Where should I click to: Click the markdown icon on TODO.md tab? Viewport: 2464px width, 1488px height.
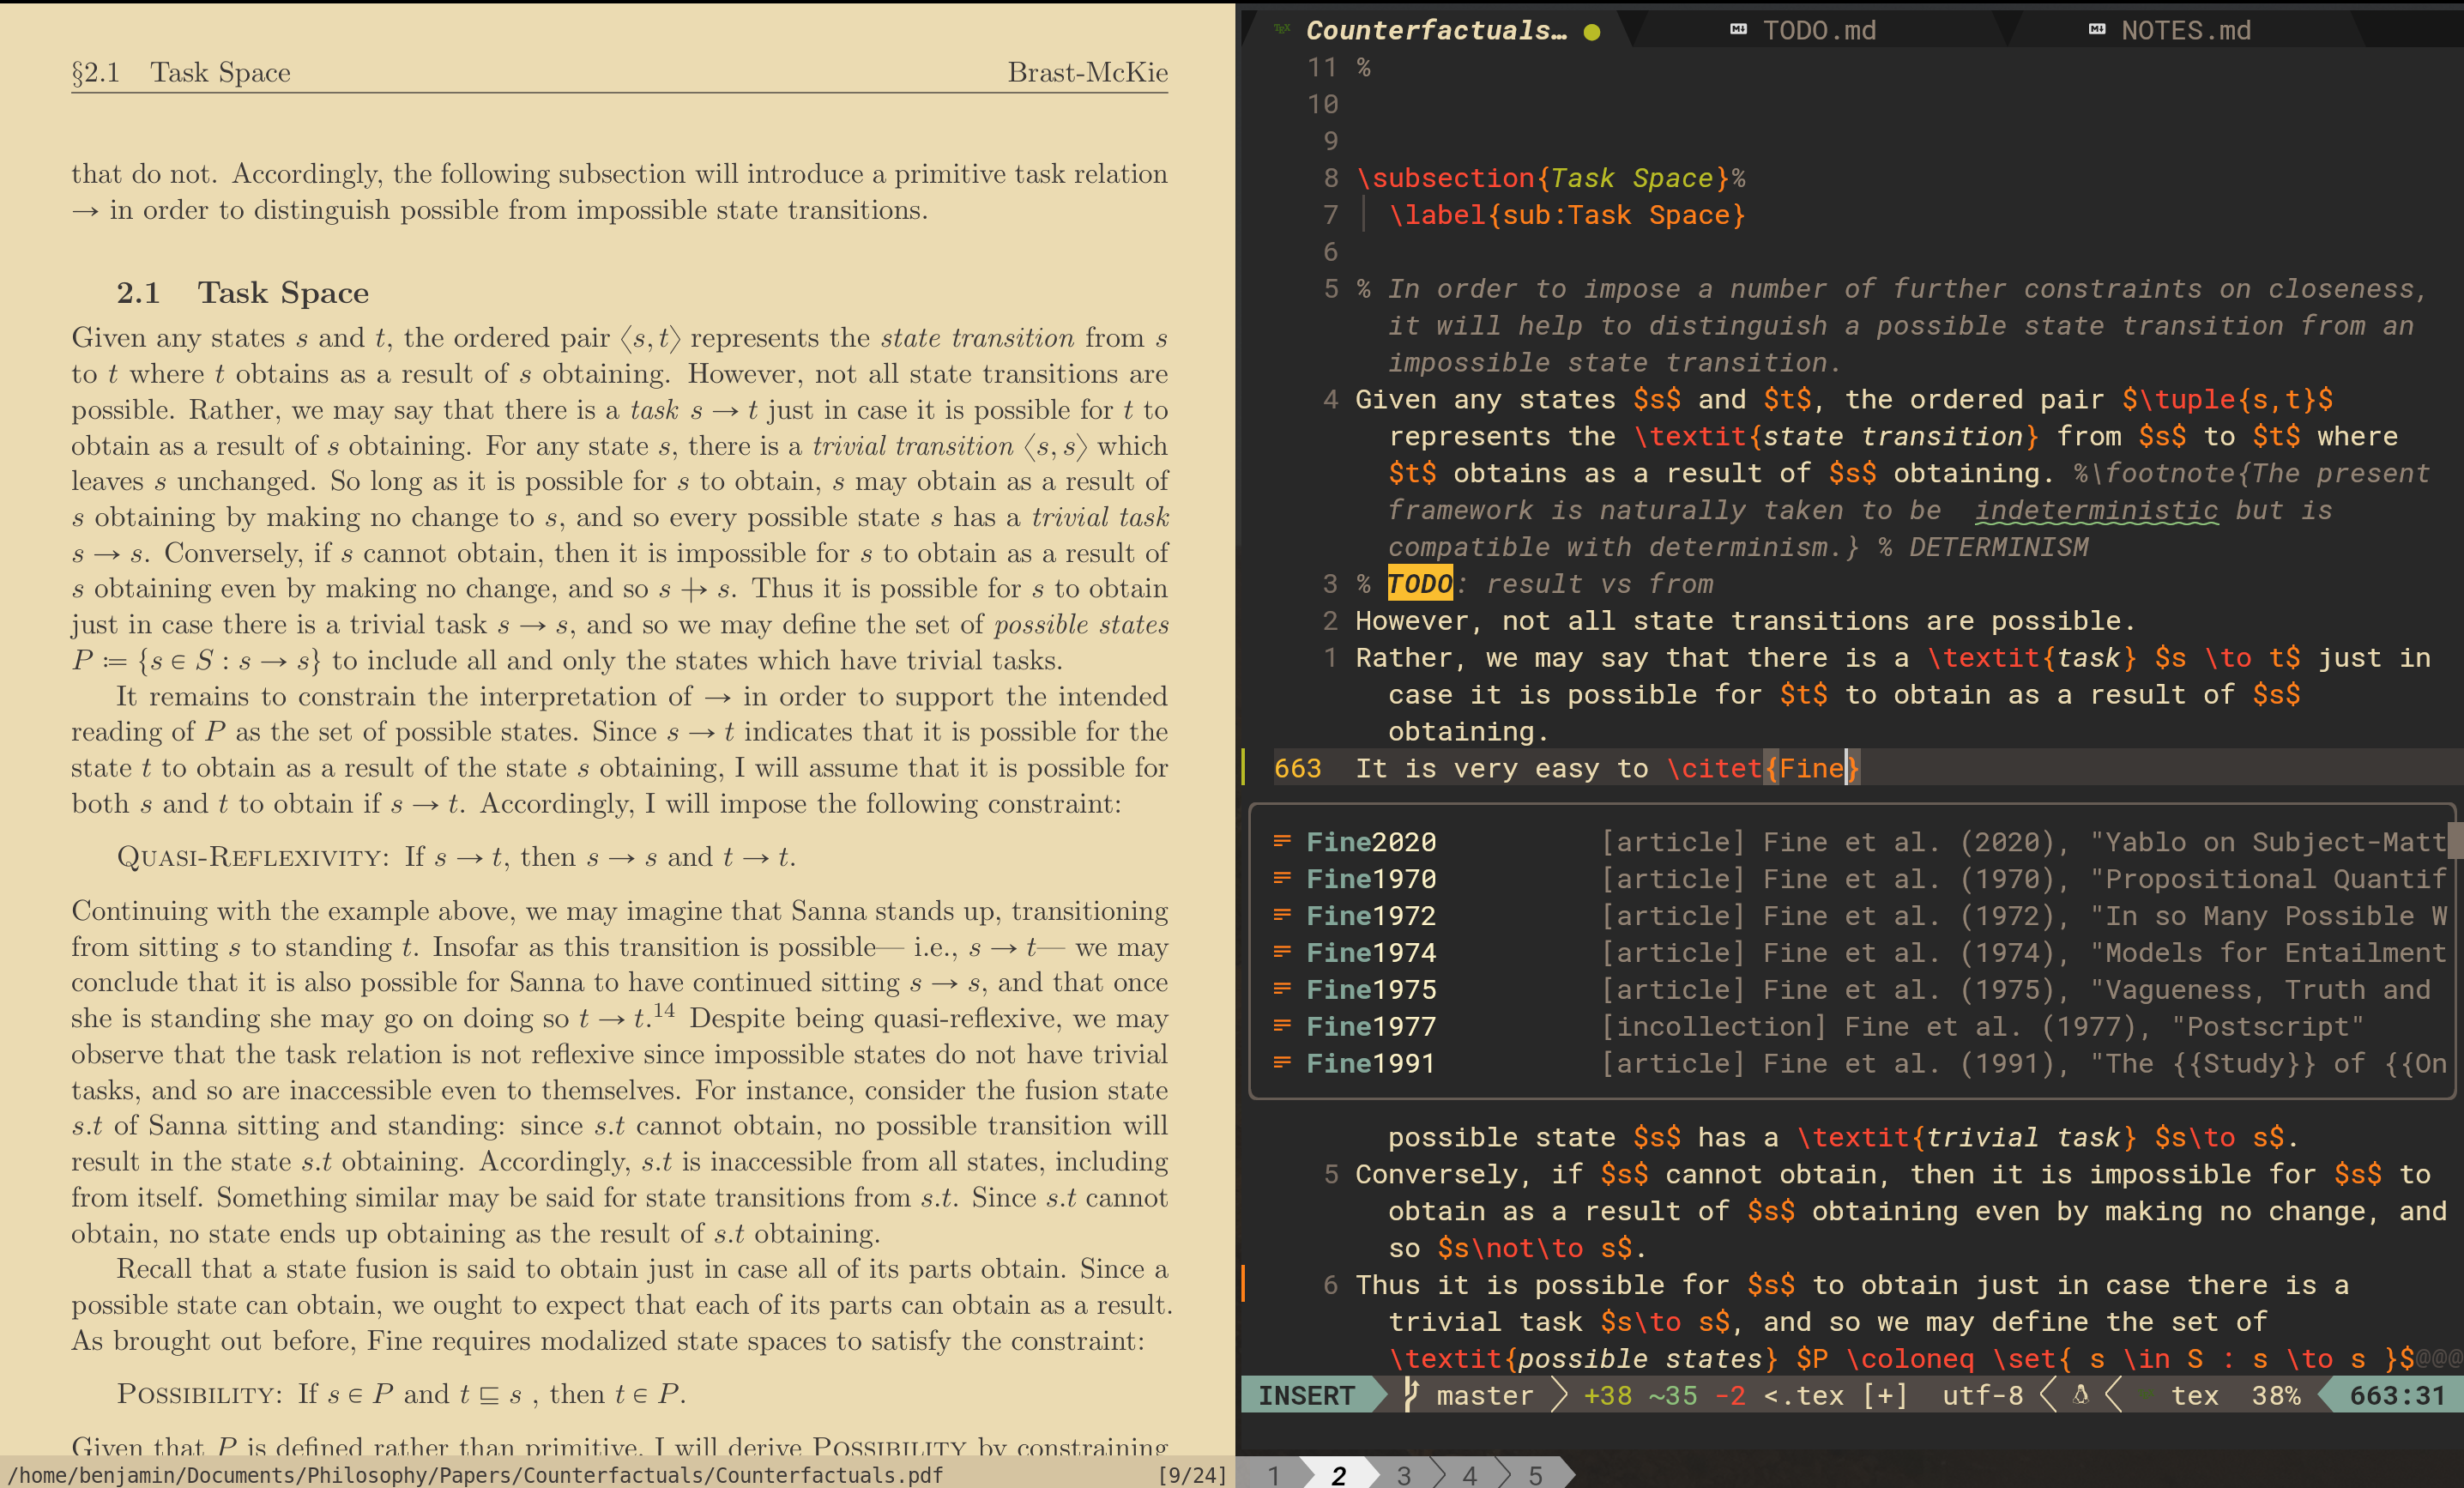coord(1738,29)
